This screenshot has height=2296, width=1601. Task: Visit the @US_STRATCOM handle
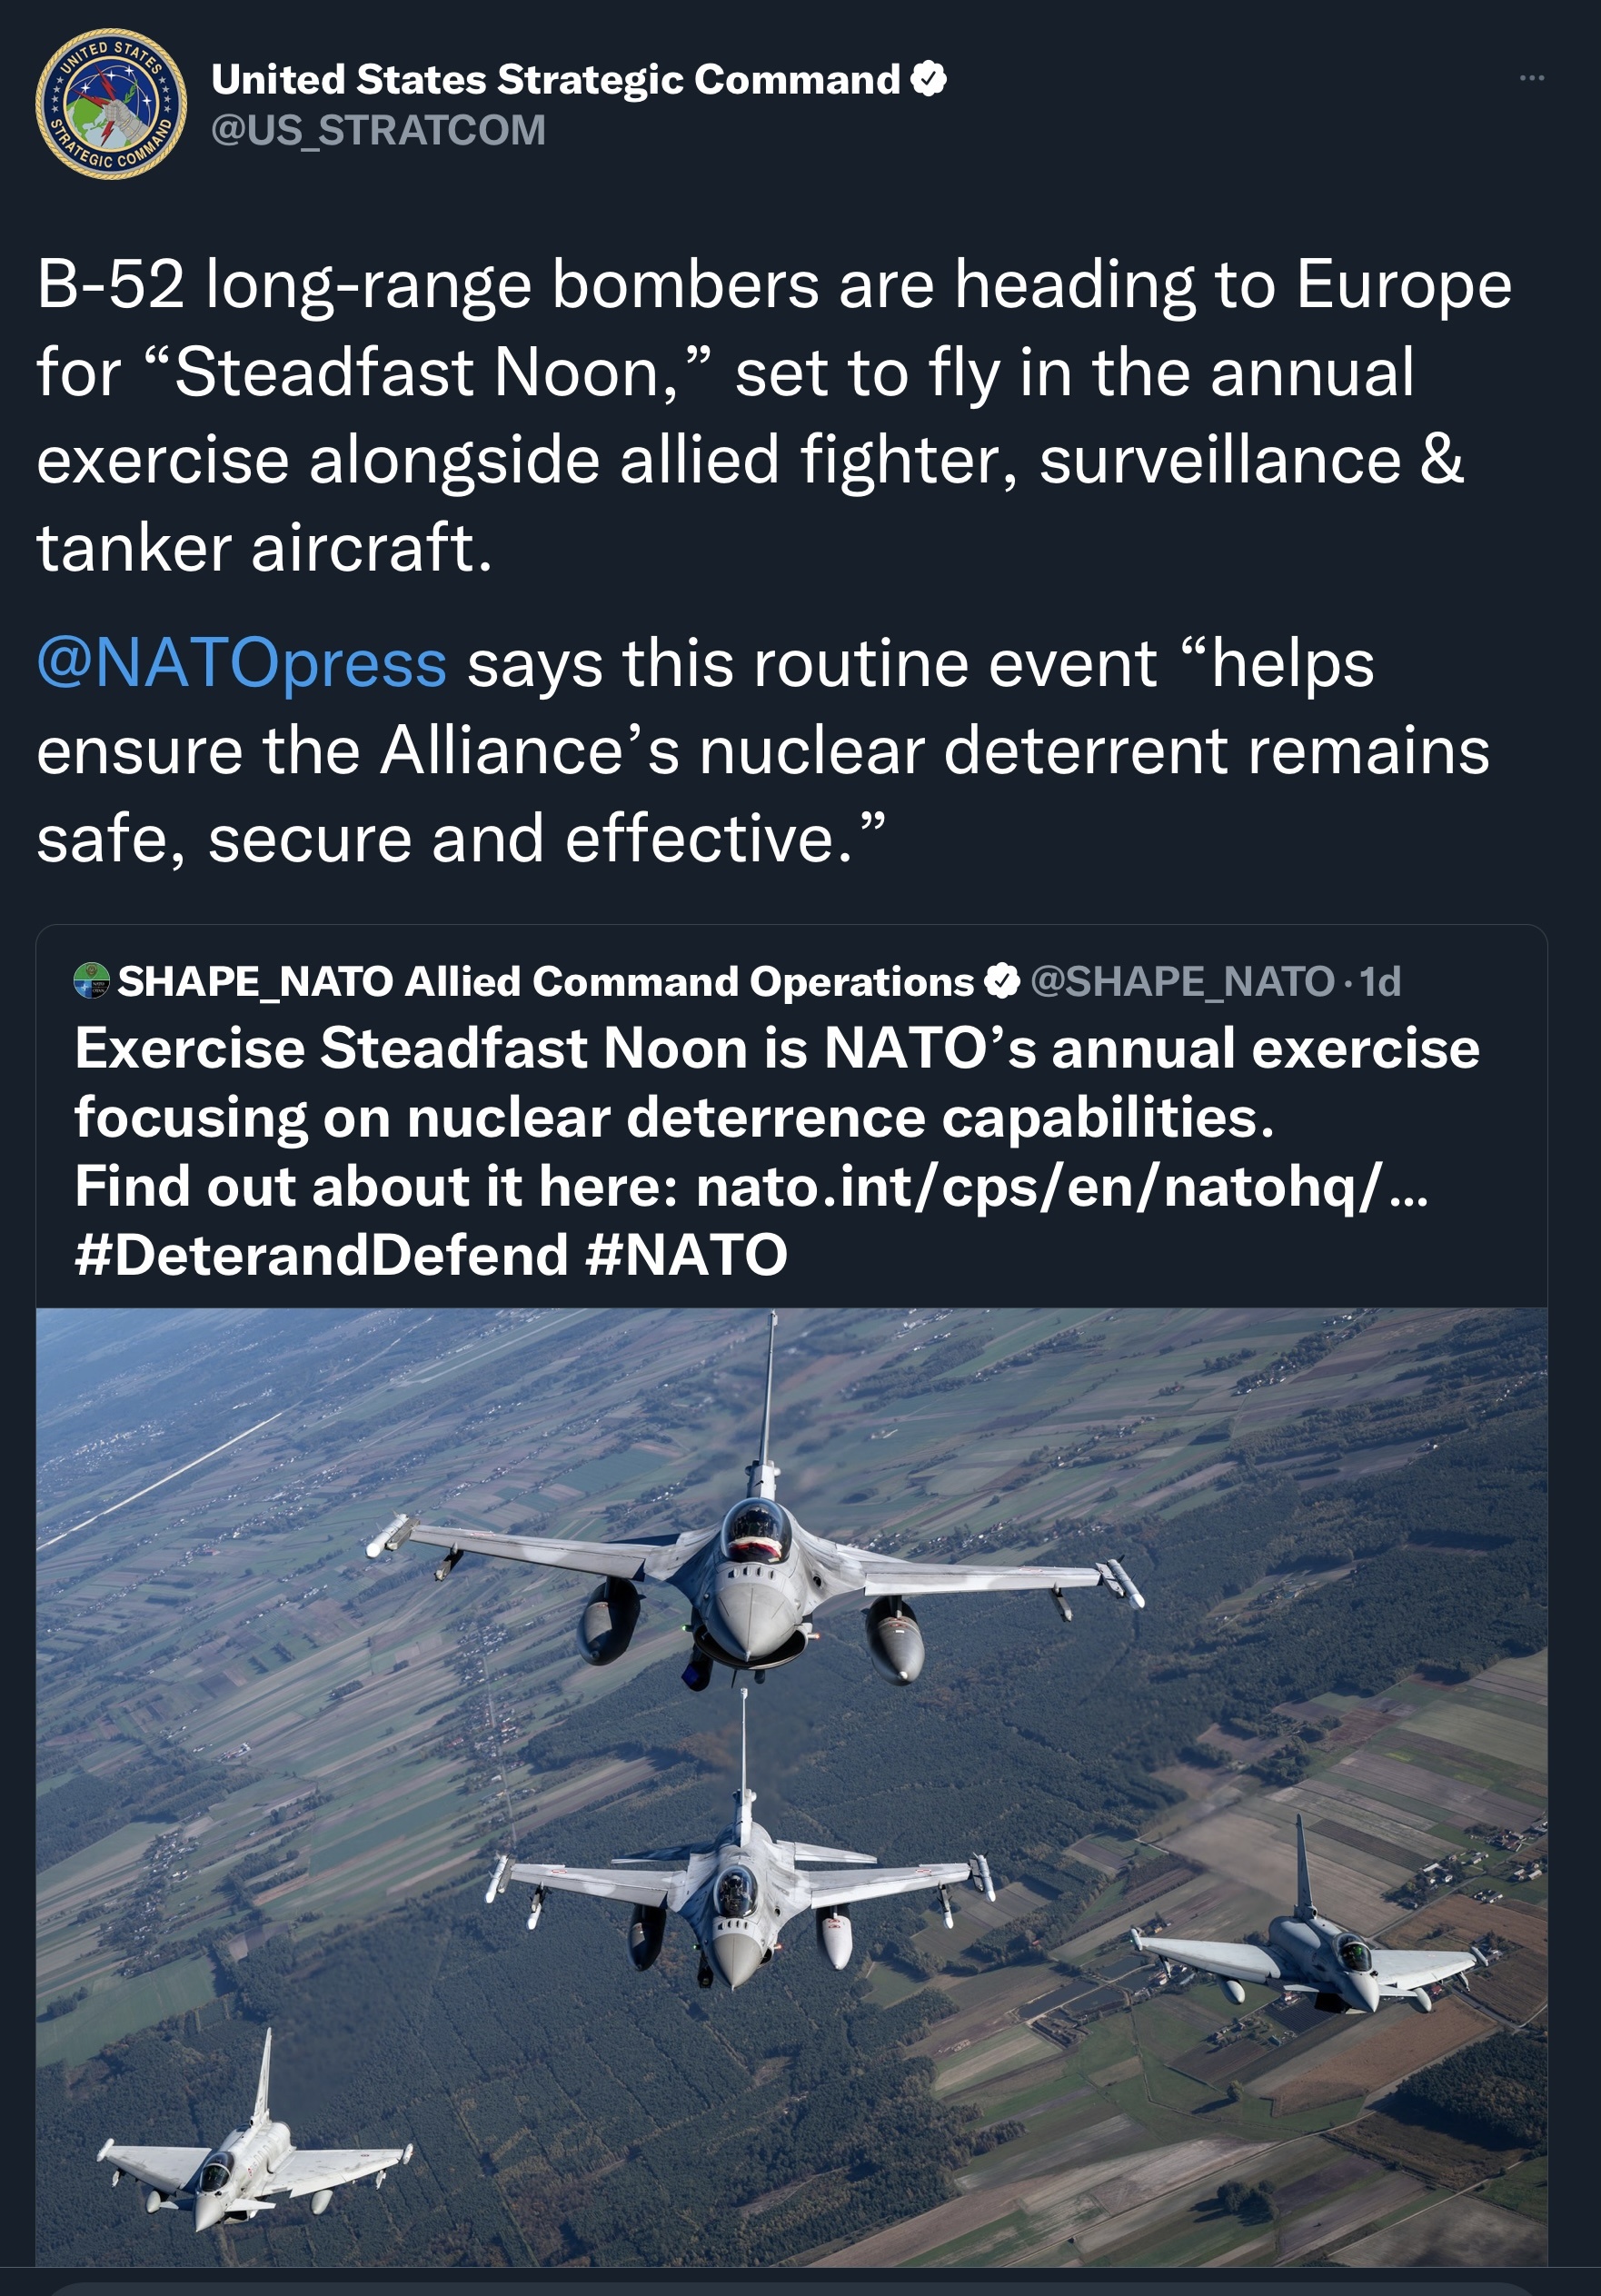point(378,130)
